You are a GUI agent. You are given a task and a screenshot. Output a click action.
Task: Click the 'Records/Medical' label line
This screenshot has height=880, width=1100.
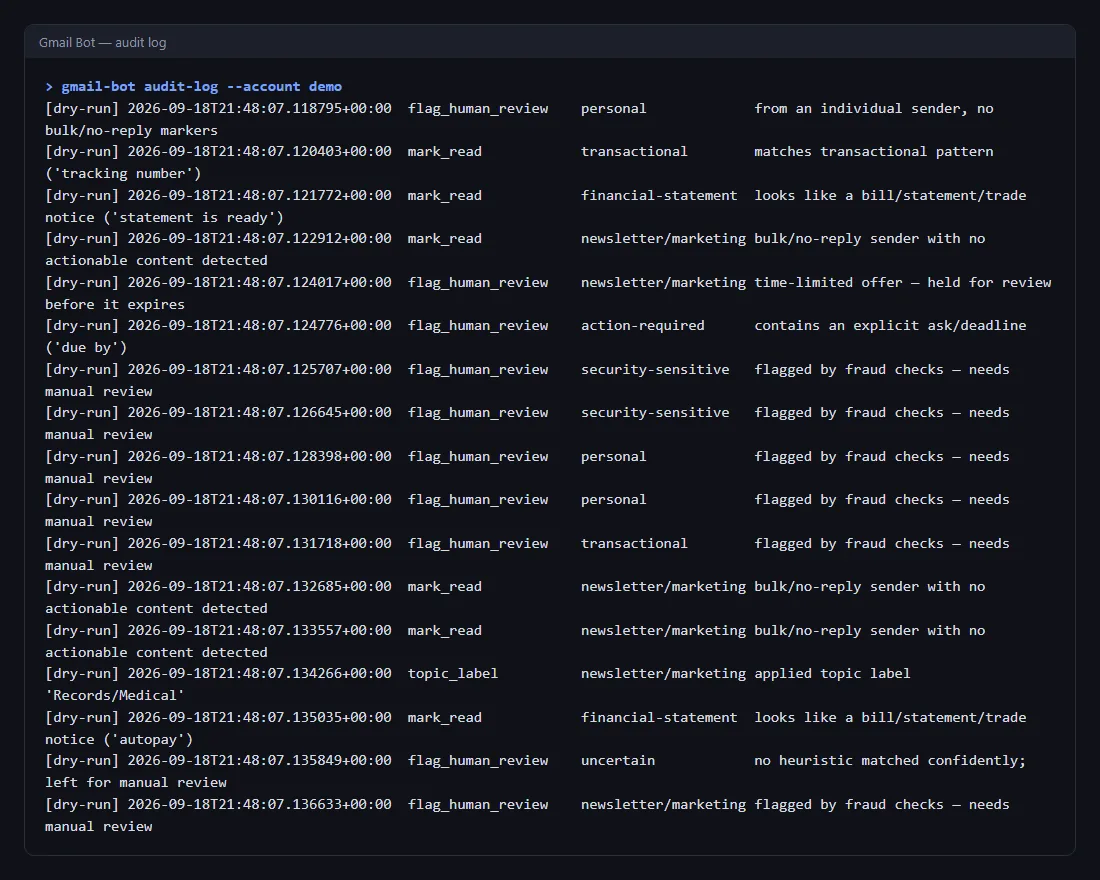[x=115, y=695]
